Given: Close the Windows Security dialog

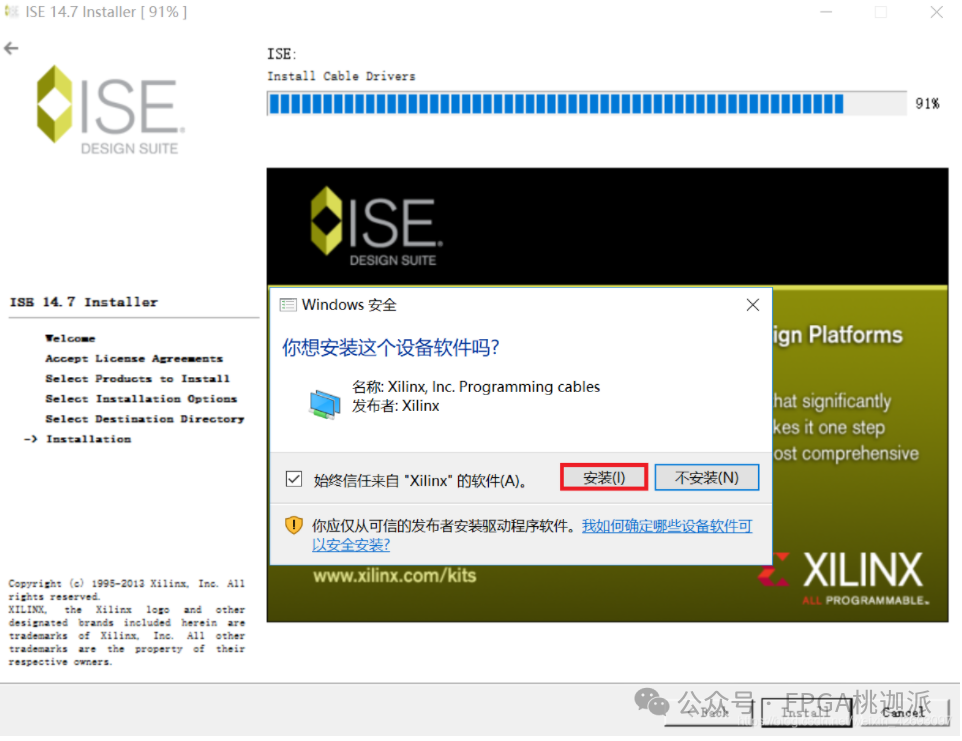Looking at the screenshot, I should point(752,304).
